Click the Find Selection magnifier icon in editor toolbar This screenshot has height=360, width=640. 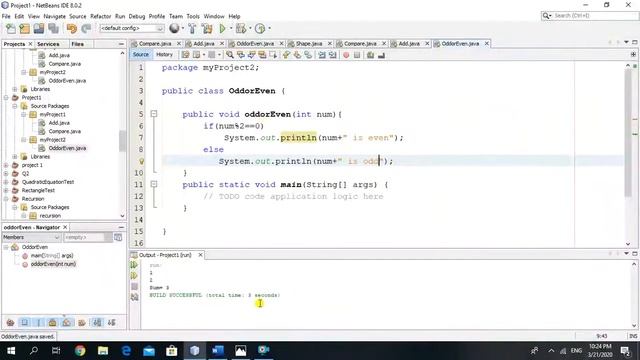coord(230,55)
